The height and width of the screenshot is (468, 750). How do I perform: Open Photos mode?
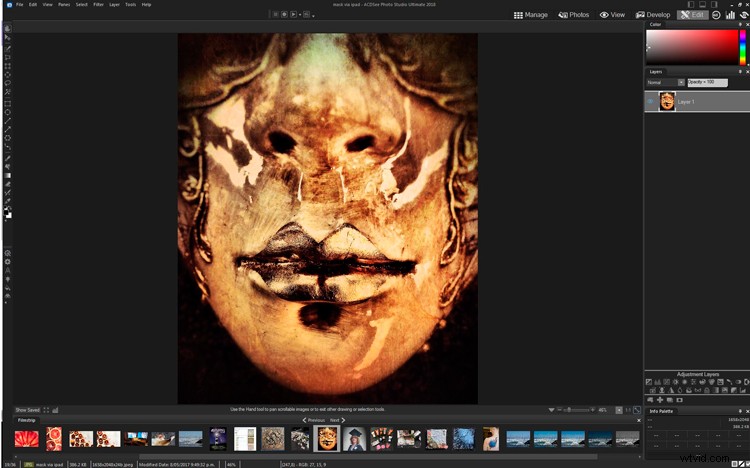[574, 15]
